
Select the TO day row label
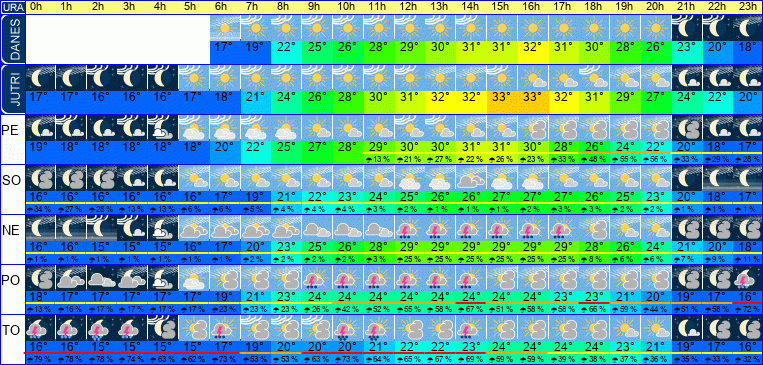pyautogui.click(x=11, y=330)
